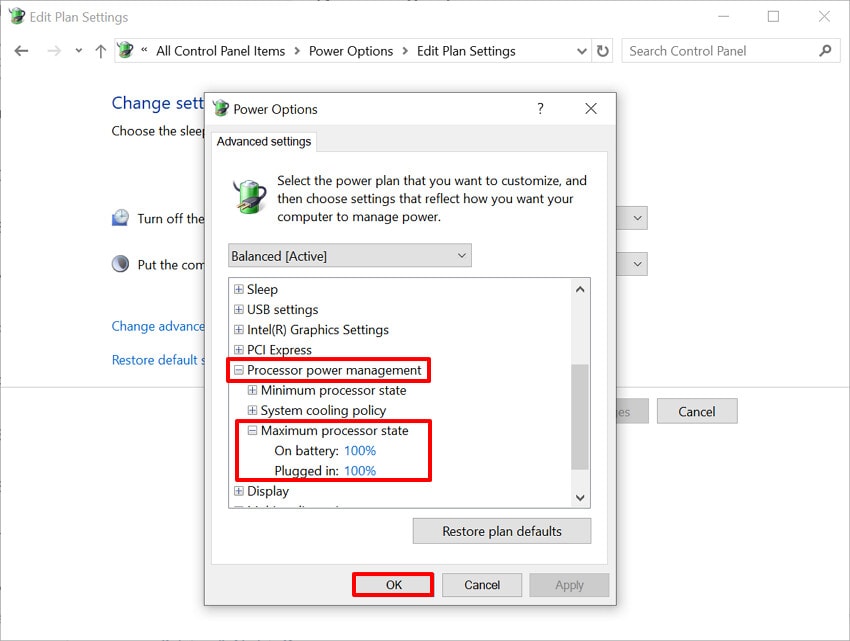Click the search magnifier in Search Control Panel
This screenshot has height=641, width=850.
point(825,50)
